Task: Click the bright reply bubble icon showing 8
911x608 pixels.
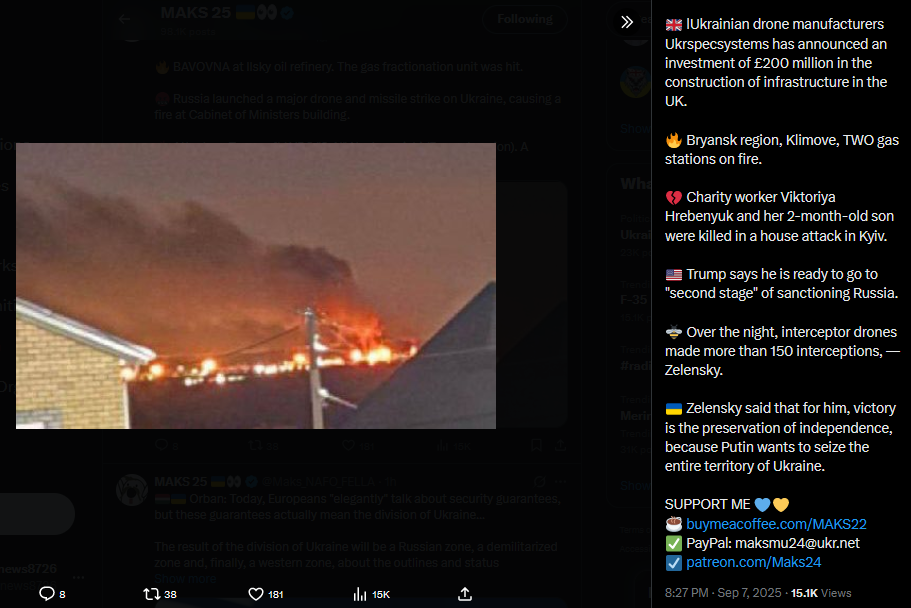Action: point(52,593)
